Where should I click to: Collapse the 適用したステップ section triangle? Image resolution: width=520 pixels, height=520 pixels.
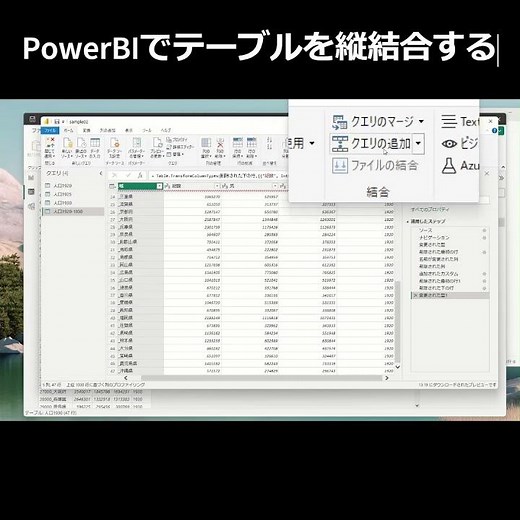(x=408, y=222)
